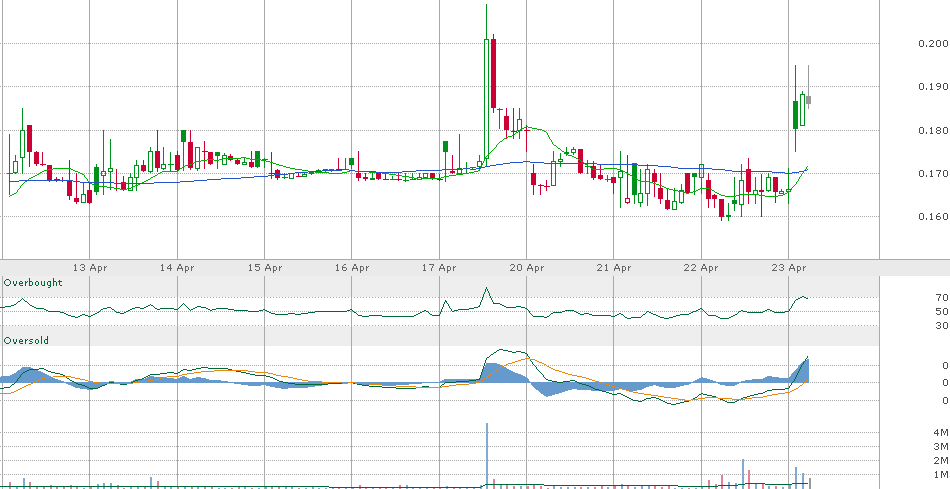The height and width of the screenshot is (489, 950).
Task: Click the 13 Apr date label
Action: [90, 267]
